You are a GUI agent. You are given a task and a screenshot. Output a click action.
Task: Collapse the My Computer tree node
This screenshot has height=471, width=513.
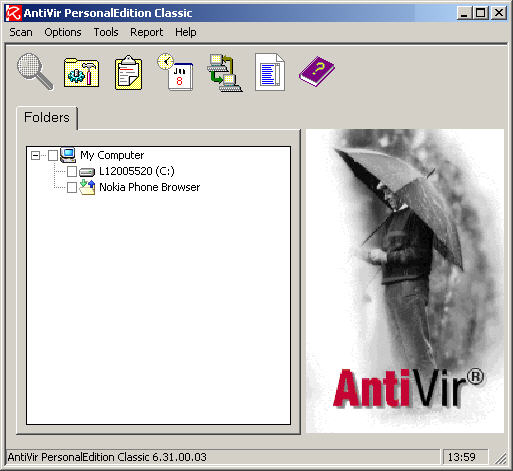point(35,155)
